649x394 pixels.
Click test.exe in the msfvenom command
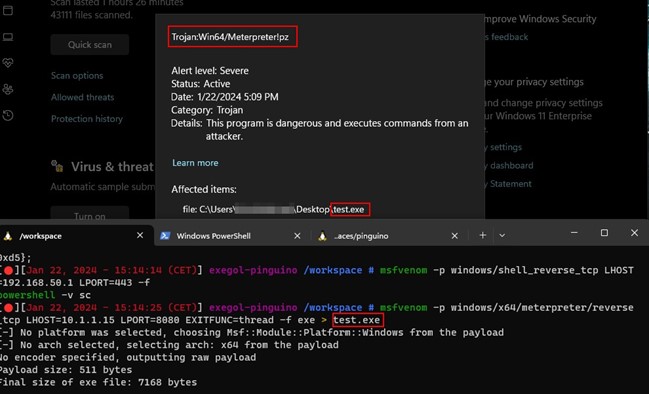[357, 320]
